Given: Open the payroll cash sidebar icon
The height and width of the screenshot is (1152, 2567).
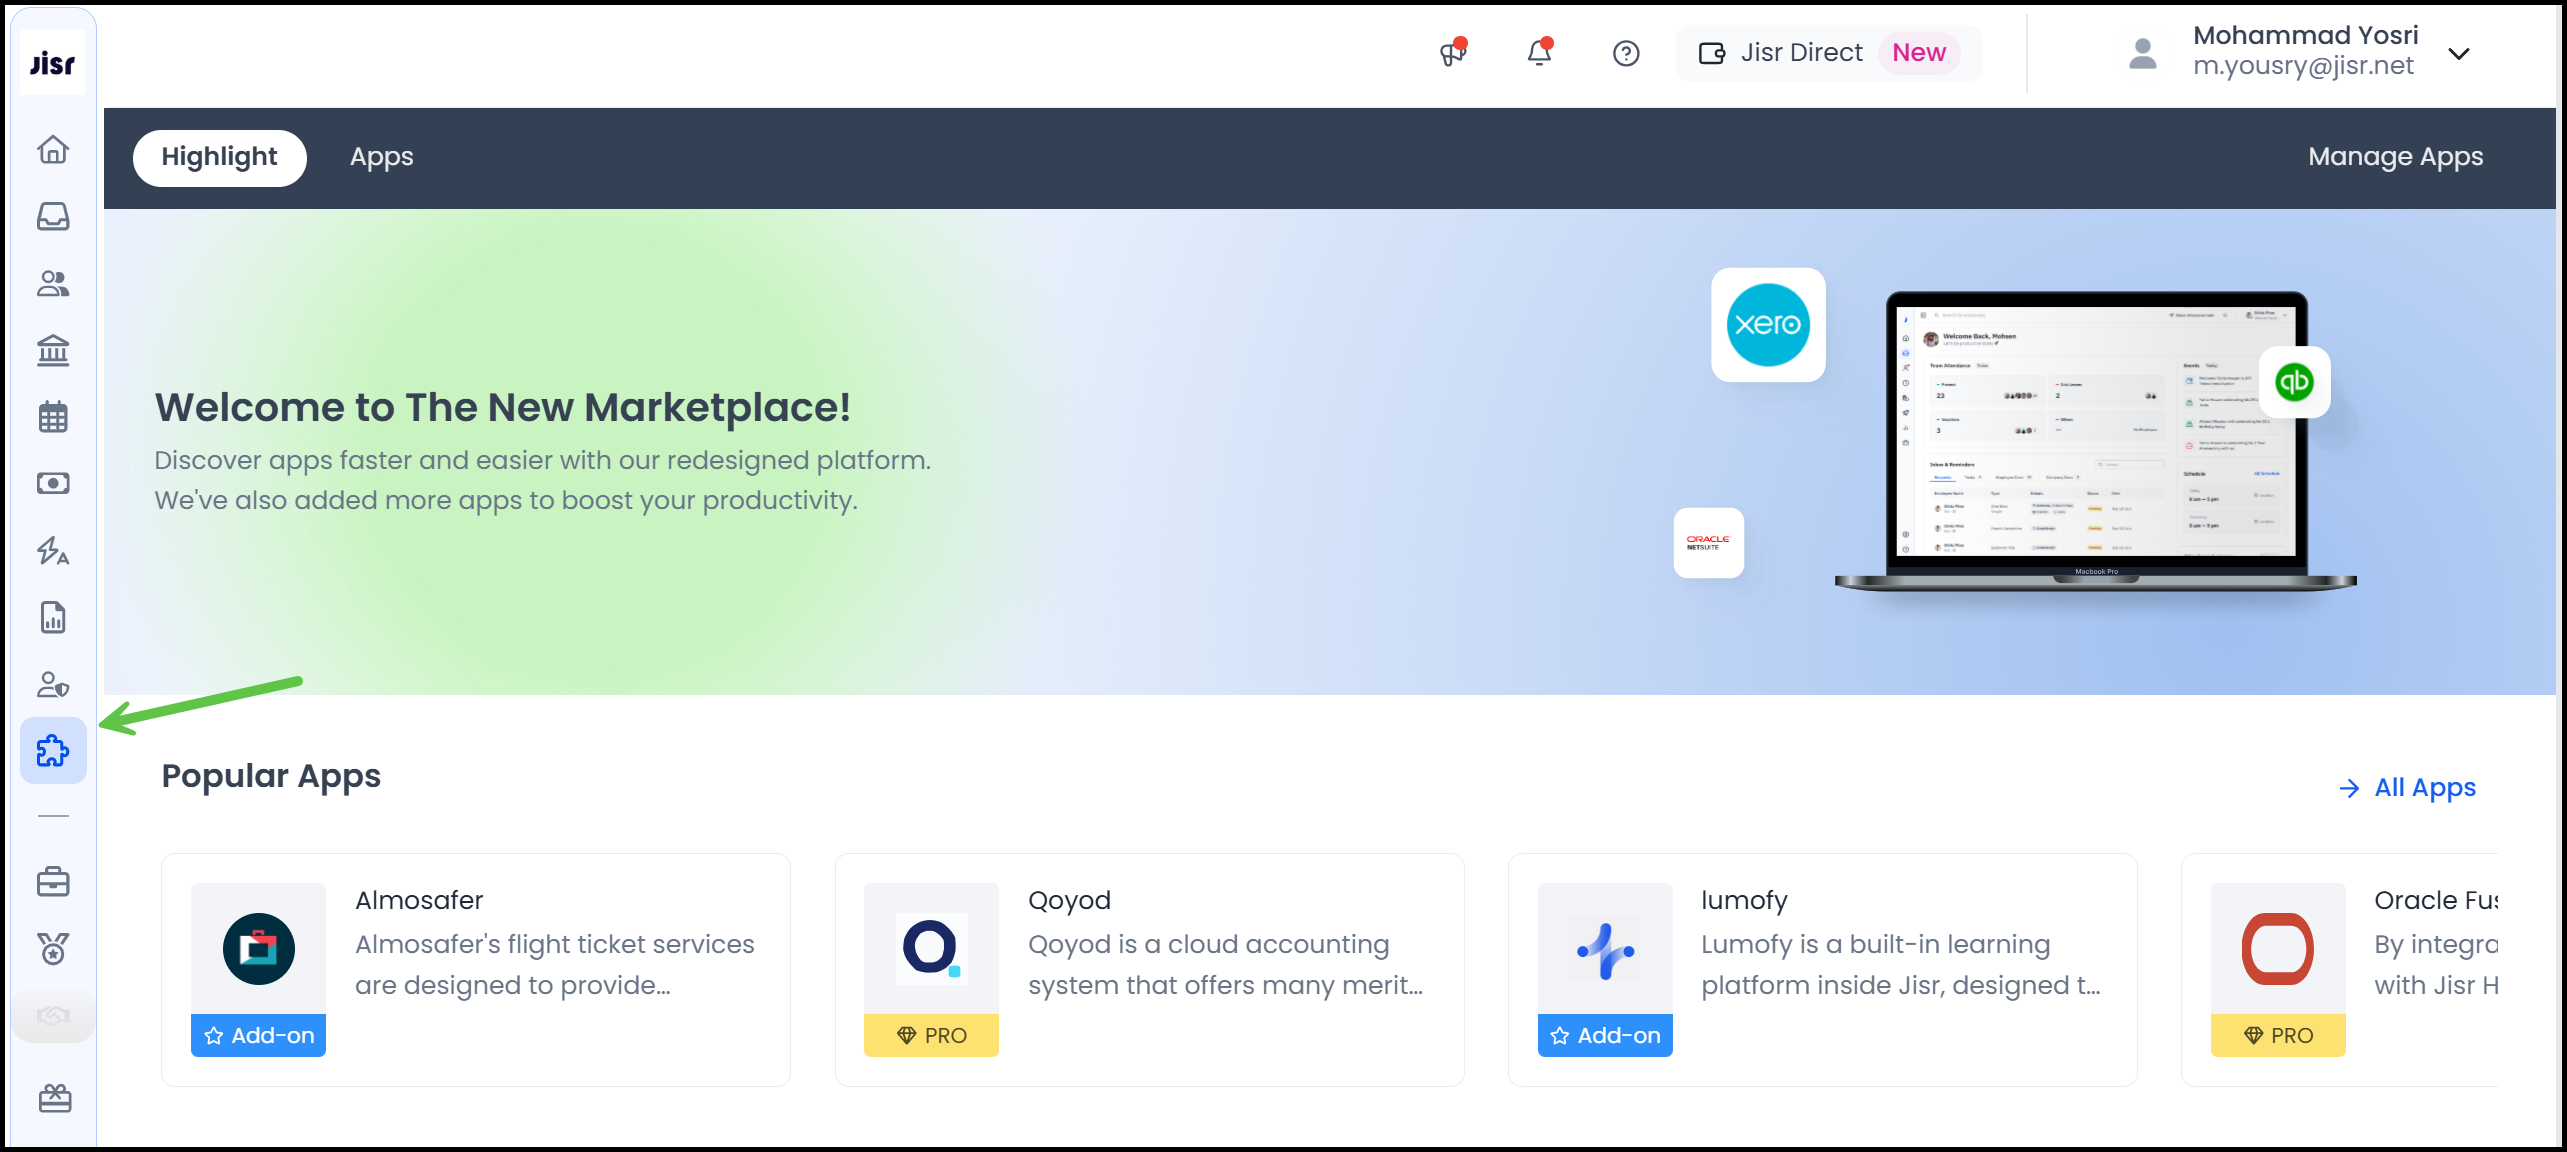Looking at the screenshot, I should [53, 484].
